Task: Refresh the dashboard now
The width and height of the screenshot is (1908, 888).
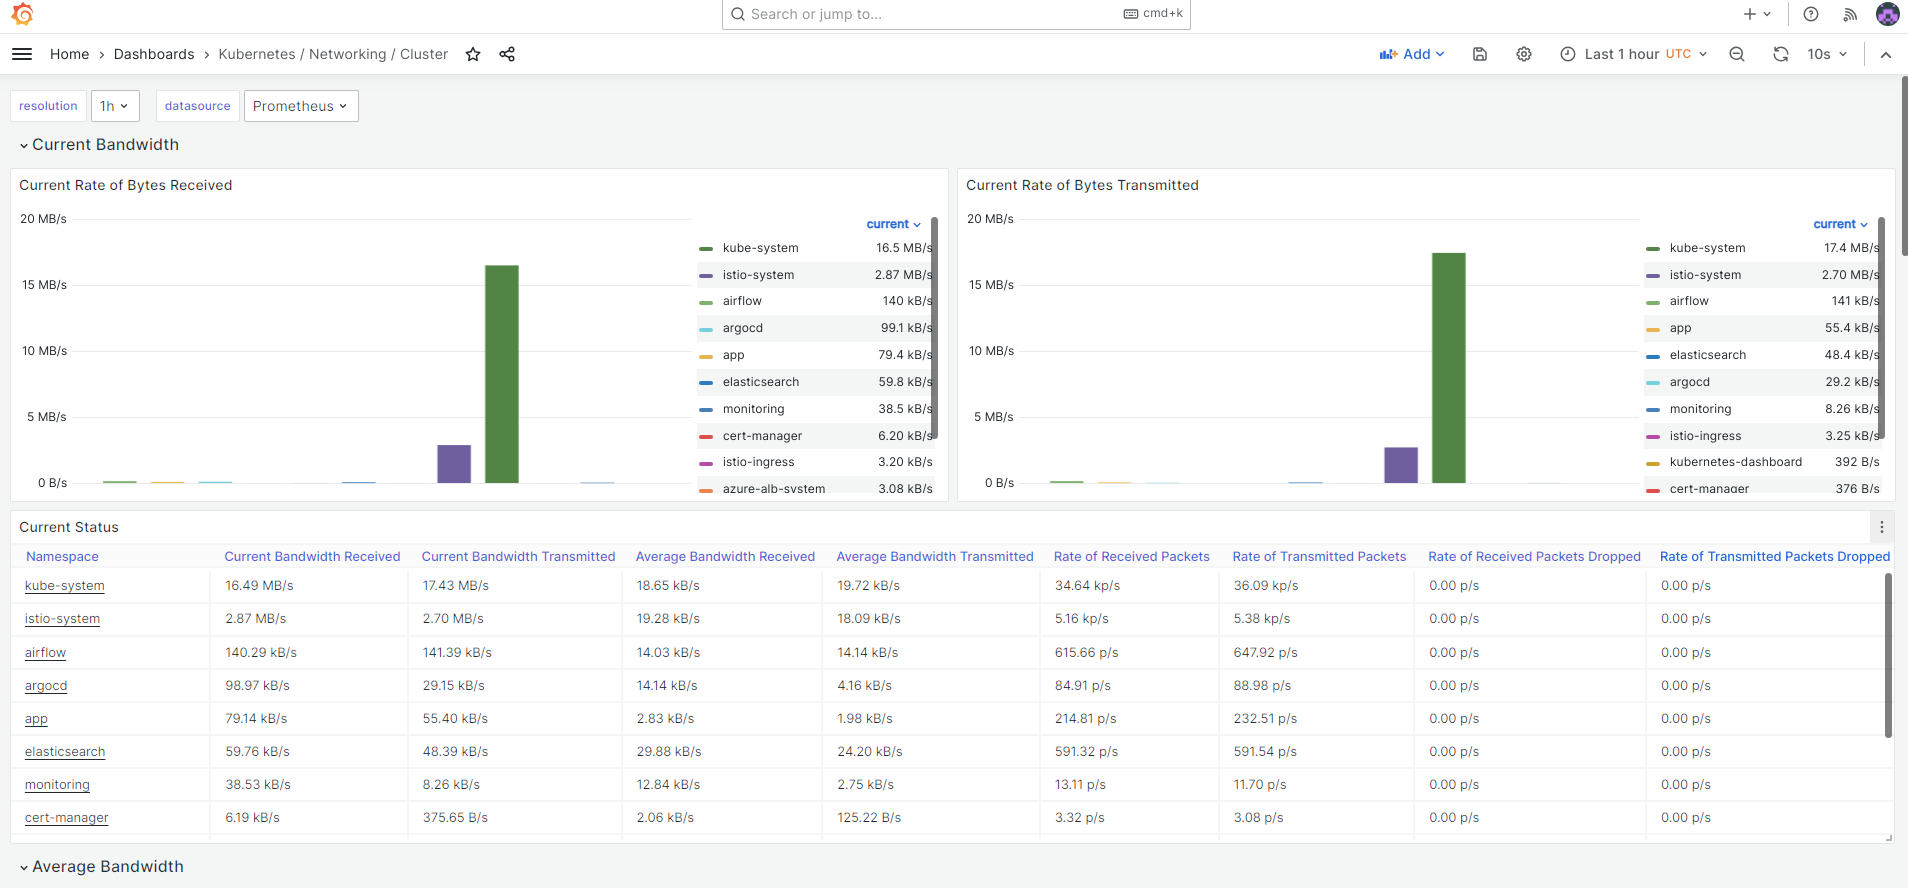Action: pos(1781,54)
